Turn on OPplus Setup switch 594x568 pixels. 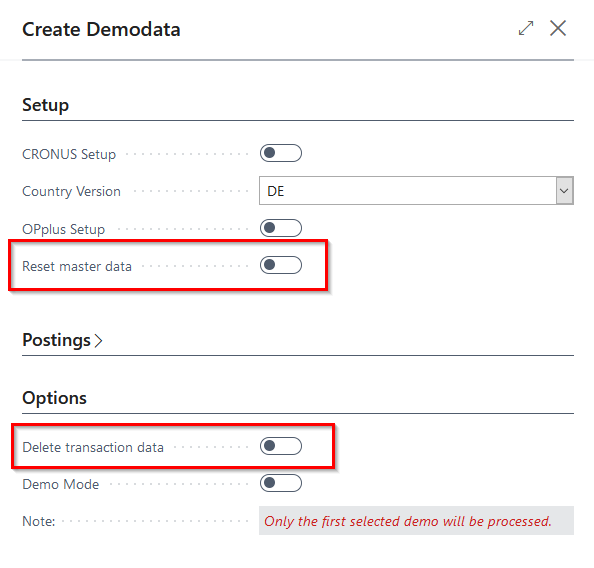pos(281,228)
